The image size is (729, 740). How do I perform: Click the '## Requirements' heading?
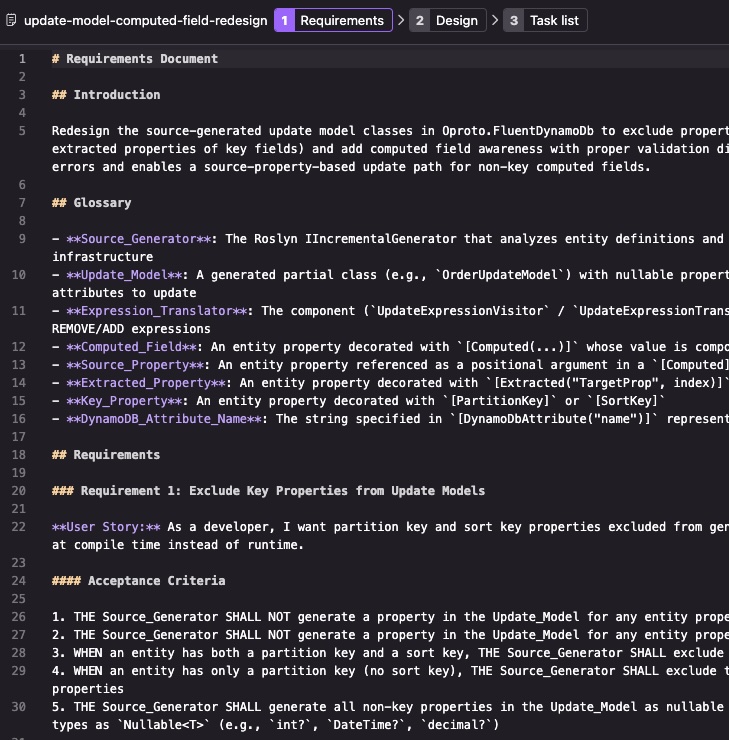tap(106, 455)
